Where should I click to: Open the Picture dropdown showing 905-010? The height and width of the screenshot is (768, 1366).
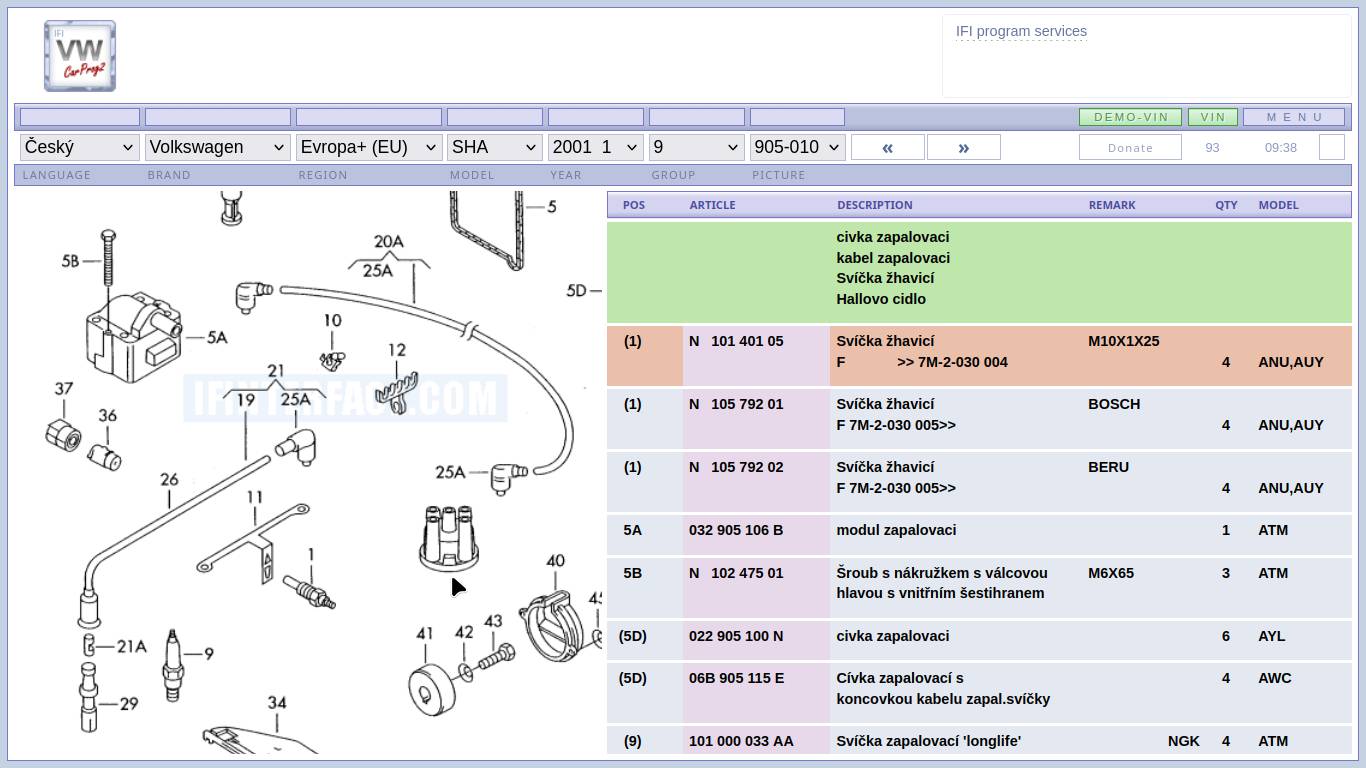click(797, 147)
